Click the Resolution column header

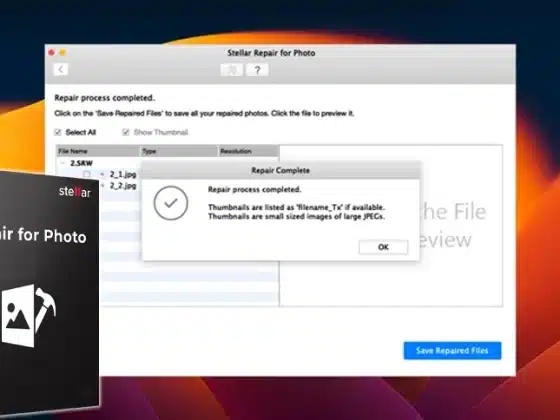(x=249, y=151)
